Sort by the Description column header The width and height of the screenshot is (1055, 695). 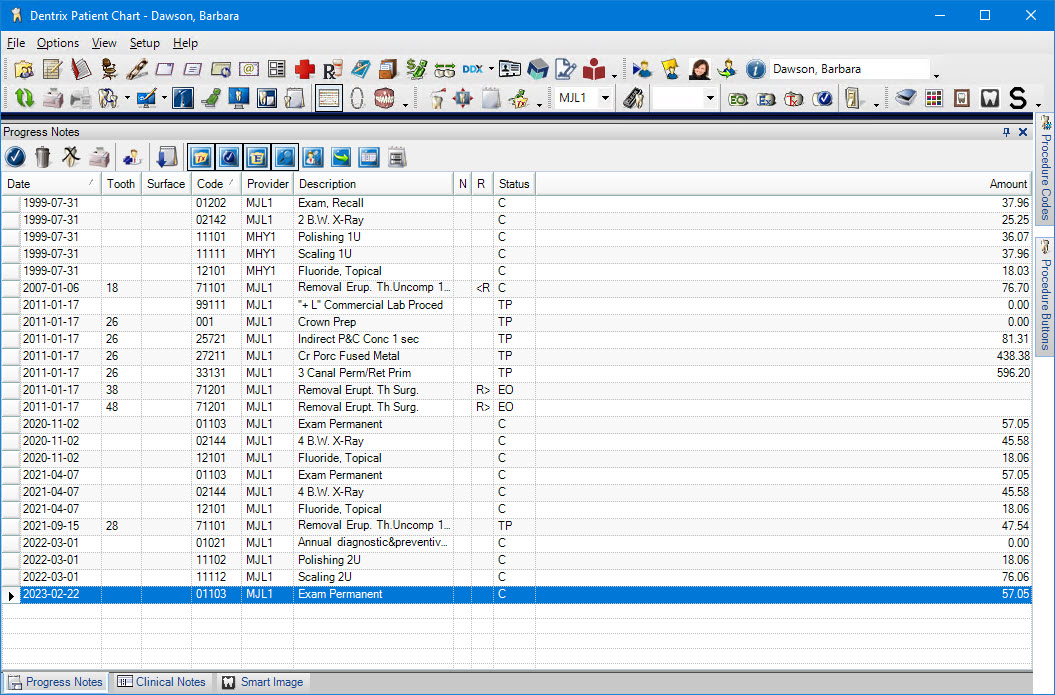click(x=327, y=184)
